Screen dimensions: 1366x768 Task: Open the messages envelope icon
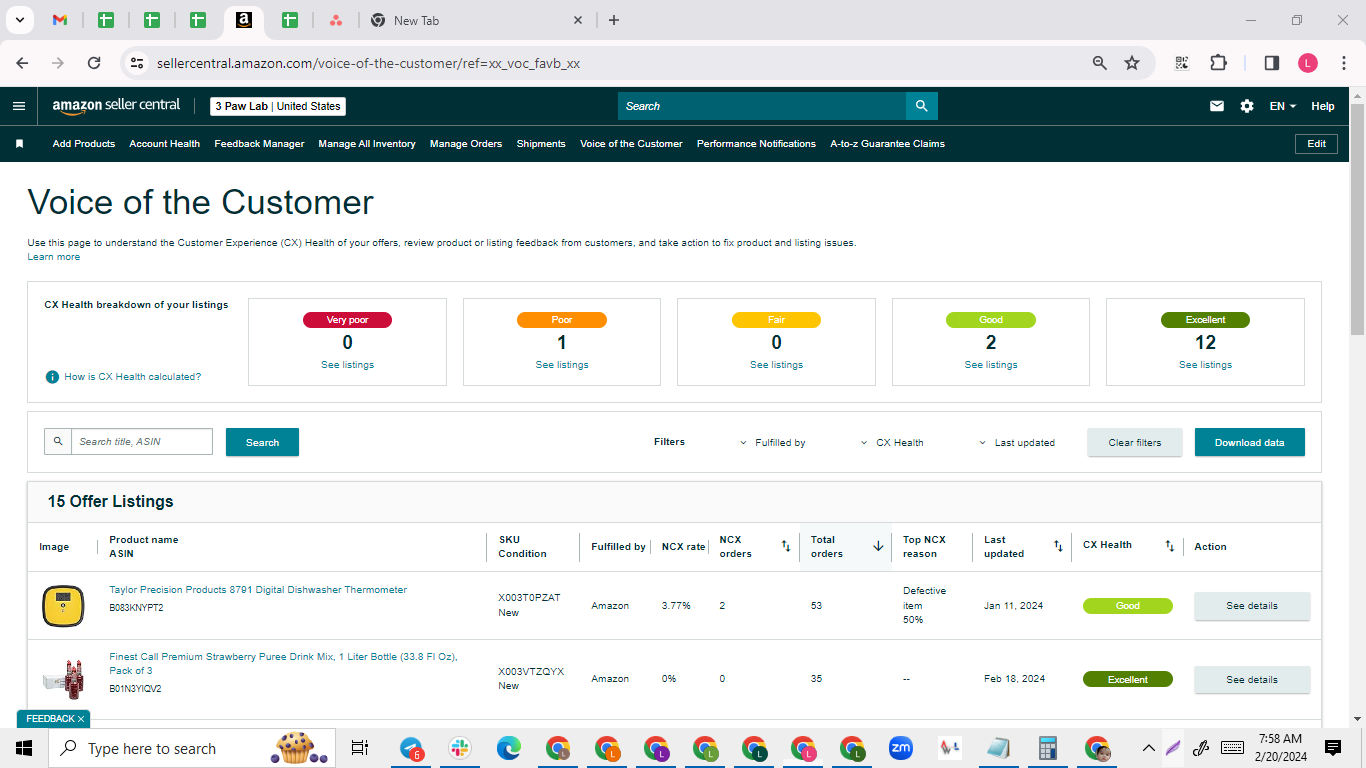(1217, 106)
